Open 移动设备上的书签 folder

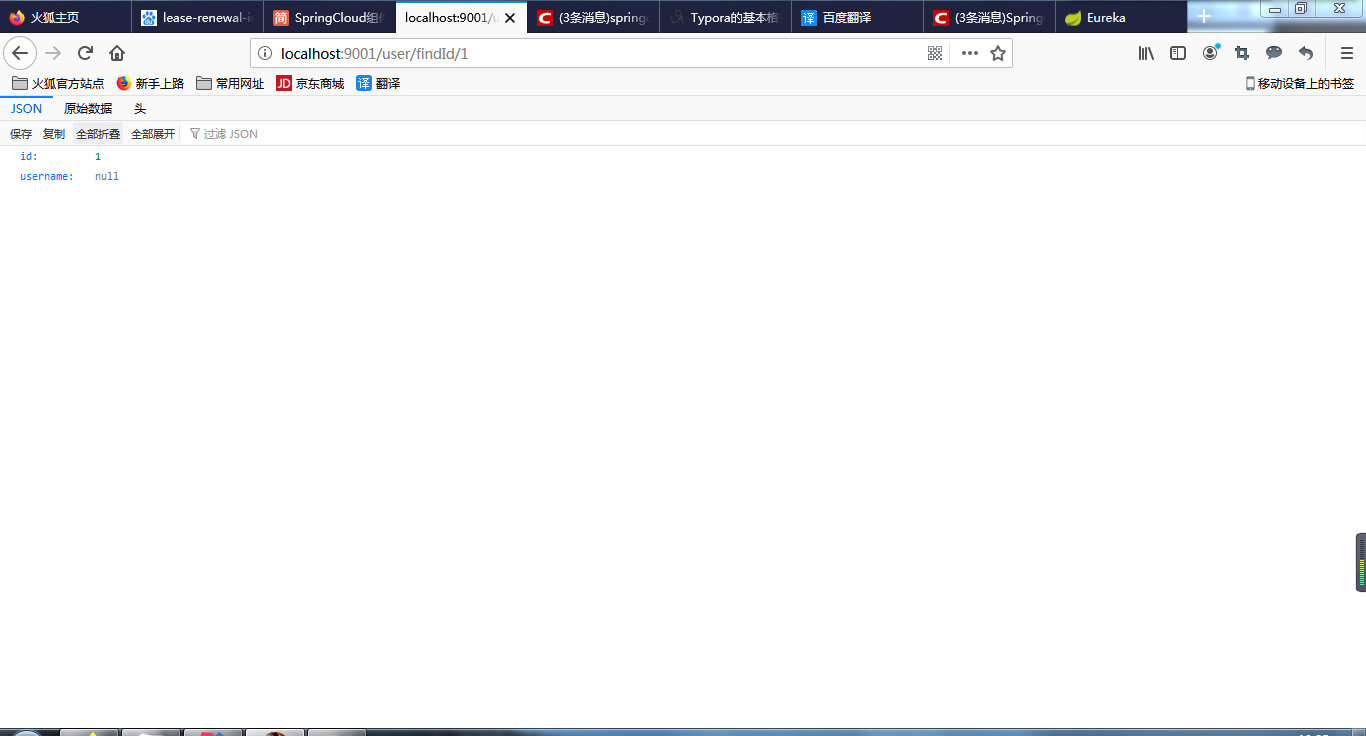pos(1300,84)
